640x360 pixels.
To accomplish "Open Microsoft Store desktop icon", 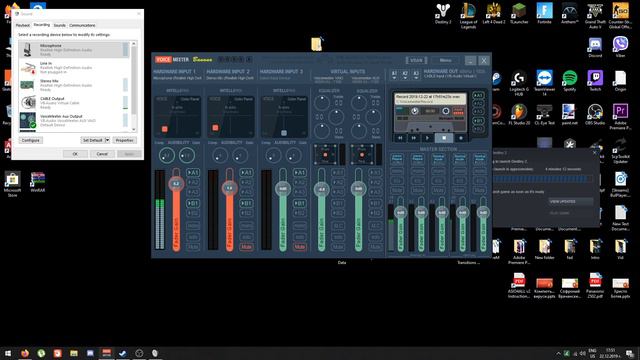I will [12, 184].
